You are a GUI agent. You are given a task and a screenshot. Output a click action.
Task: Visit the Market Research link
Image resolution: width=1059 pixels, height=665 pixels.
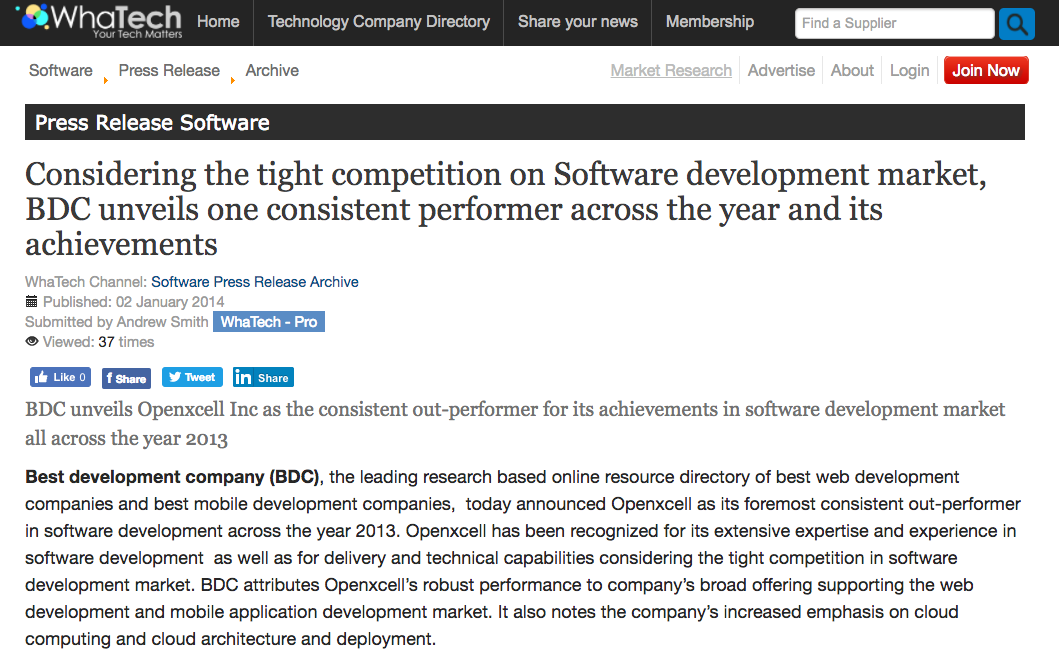(671, 70)
